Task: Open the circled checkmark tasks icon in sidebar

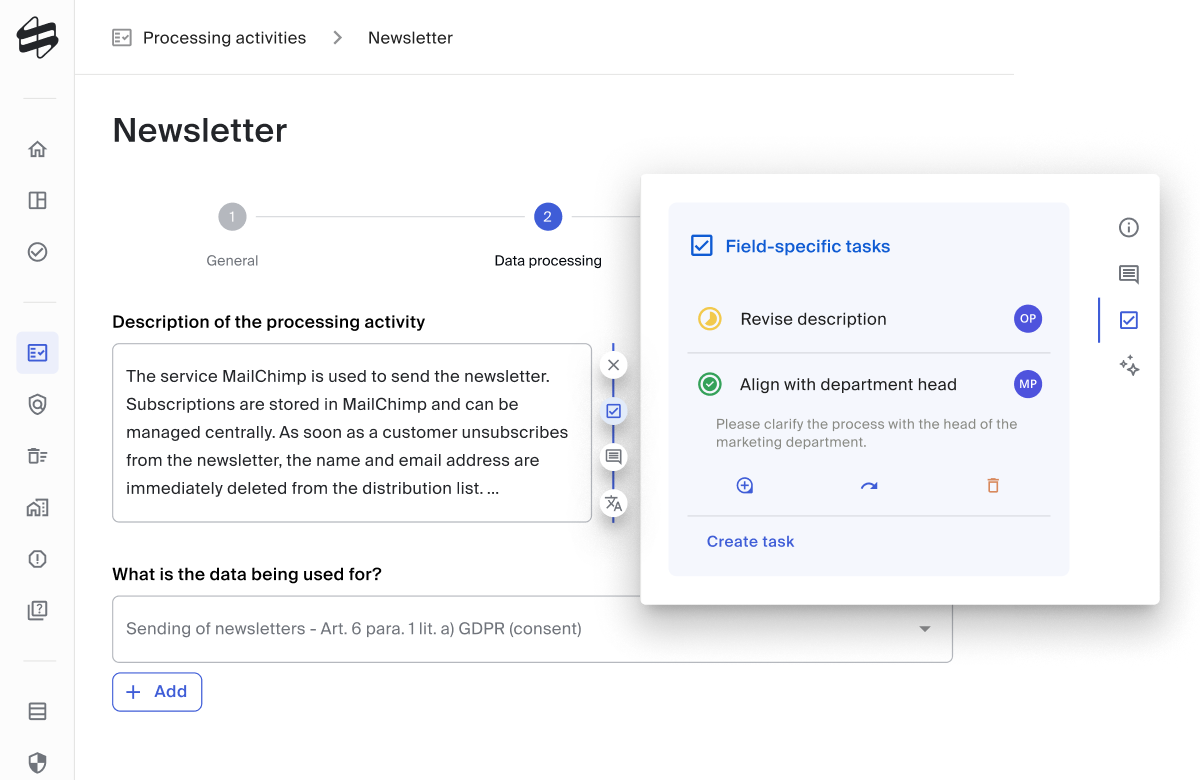Action: [37, 252]
